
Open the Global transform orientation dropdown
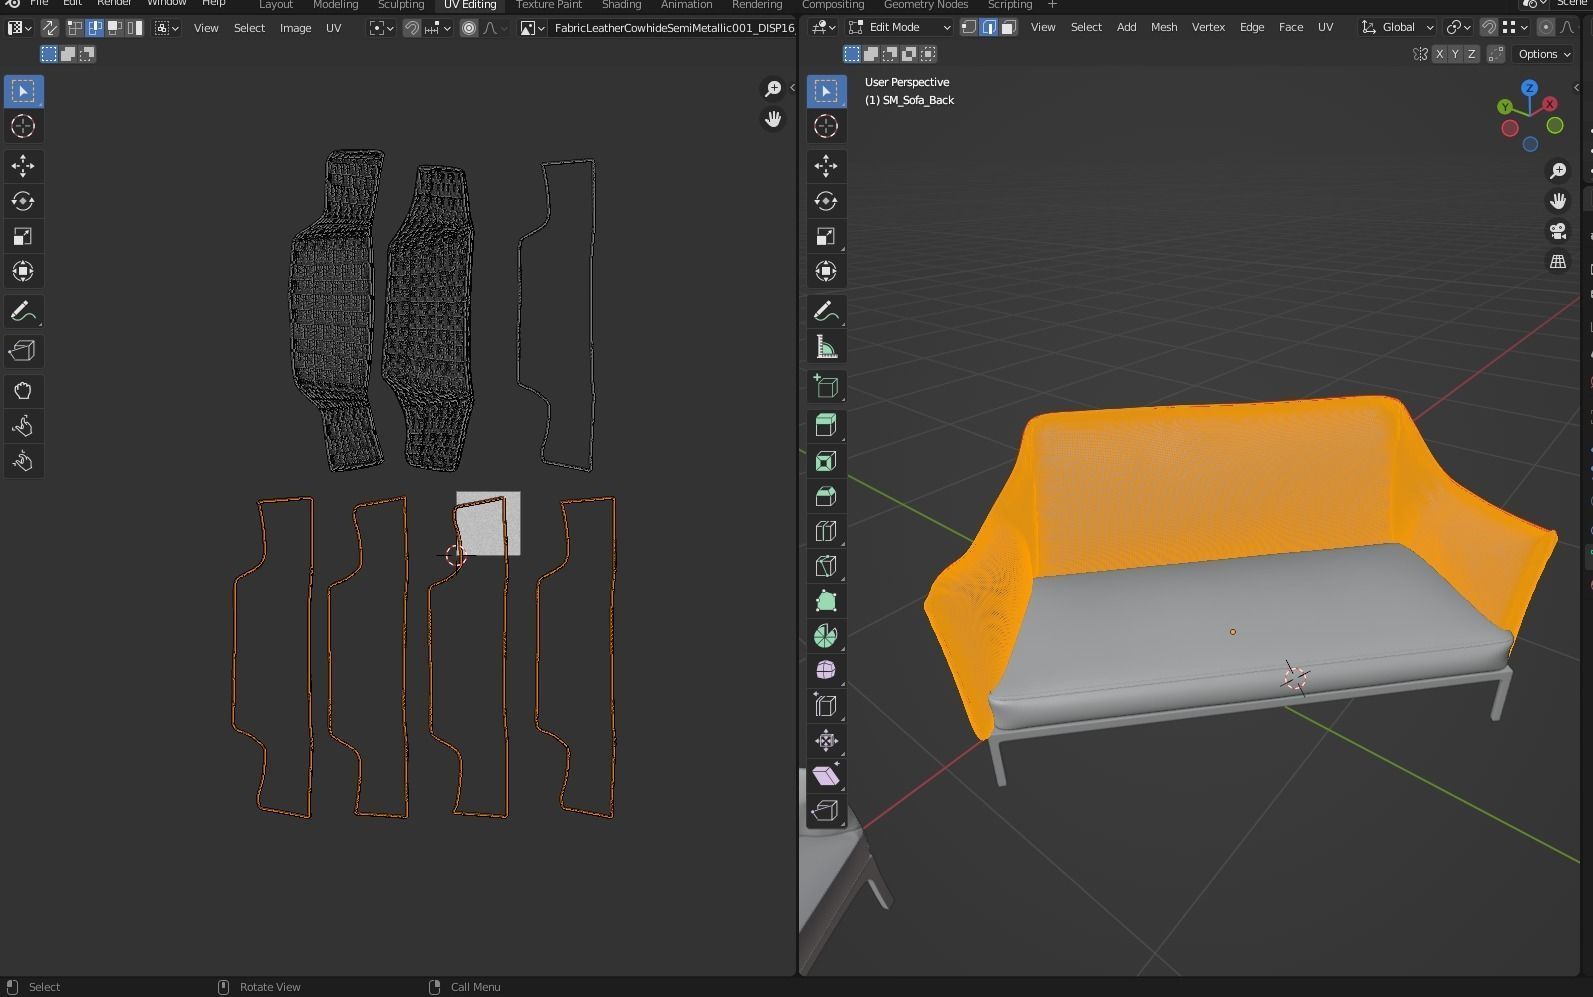[1398, 27]
